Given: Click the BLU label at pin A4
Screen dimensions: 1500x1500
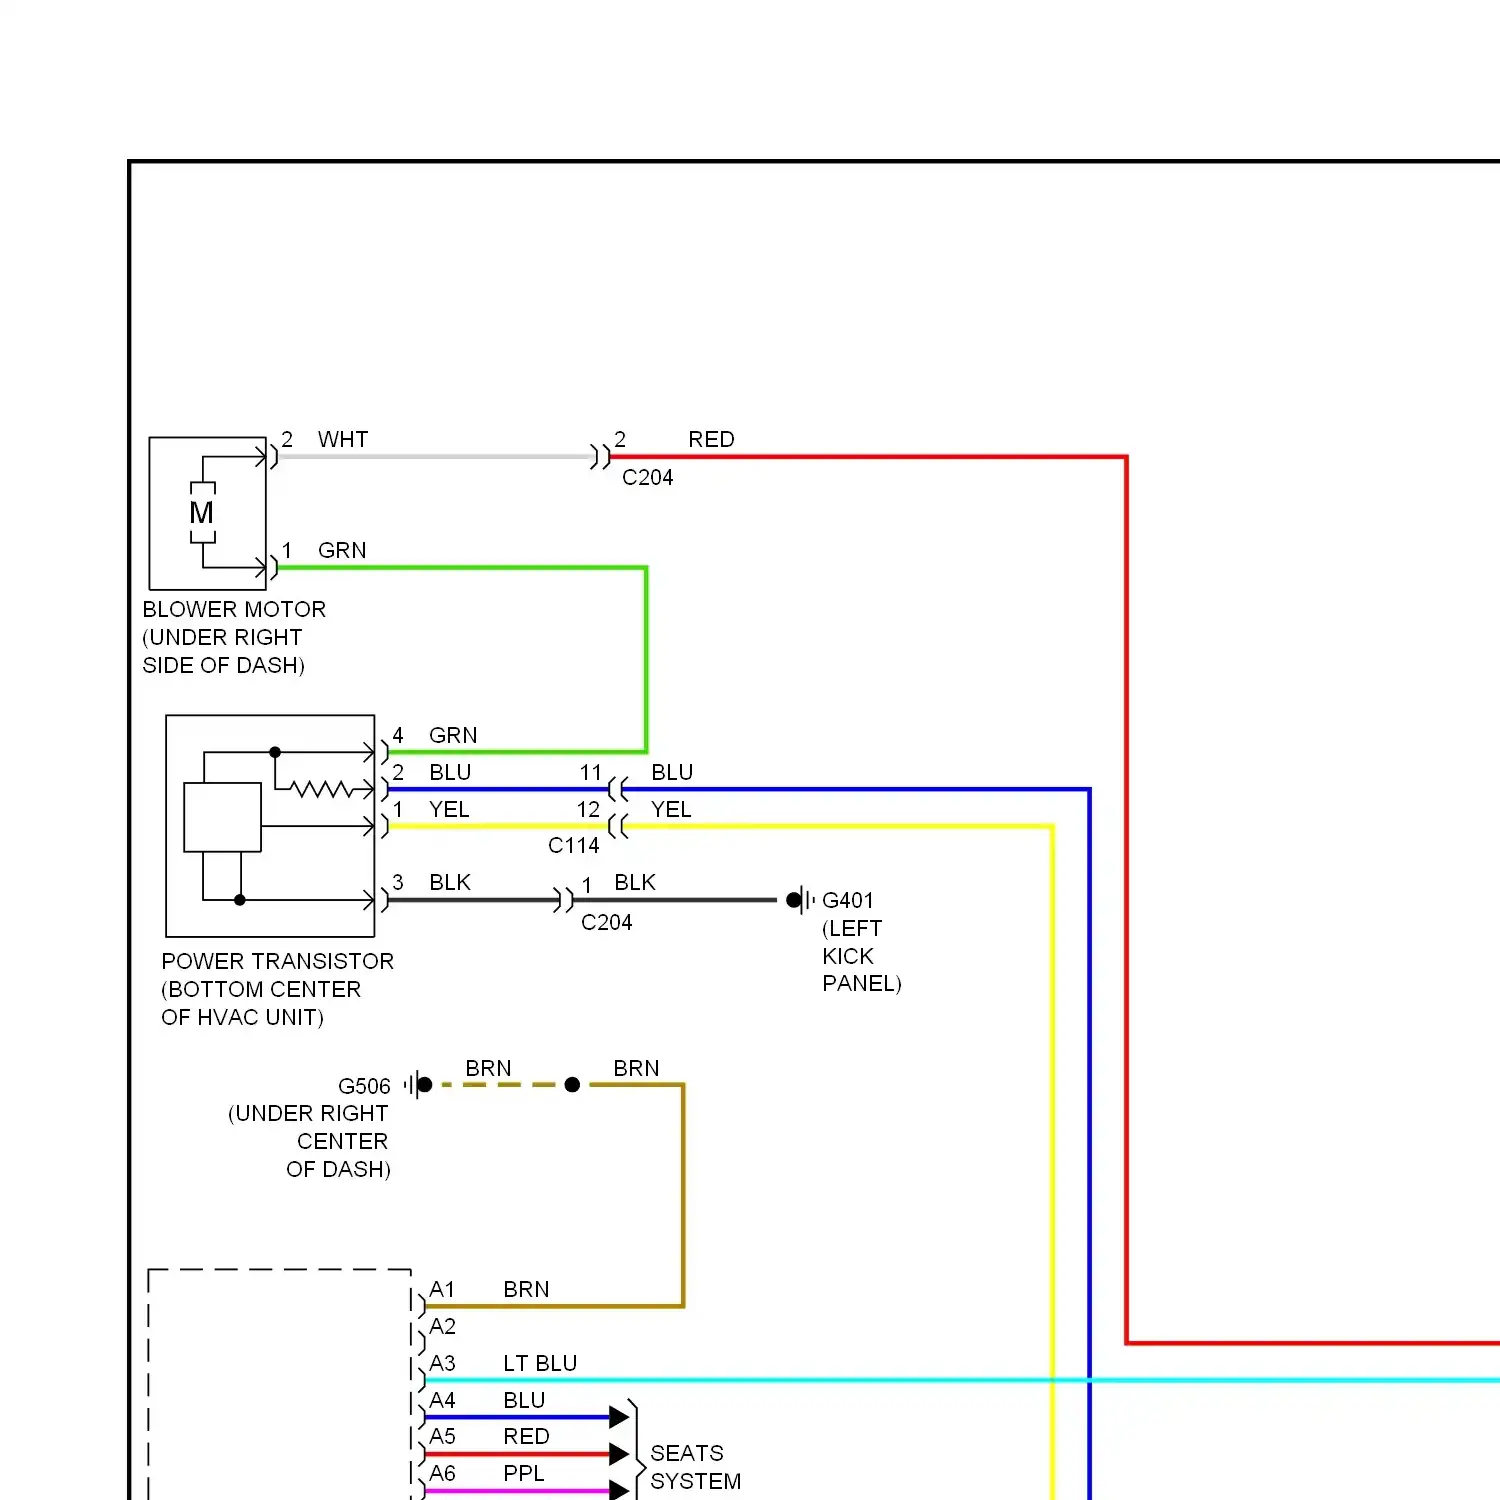Looking at the screenshot, I should [x=524, y=1400].
